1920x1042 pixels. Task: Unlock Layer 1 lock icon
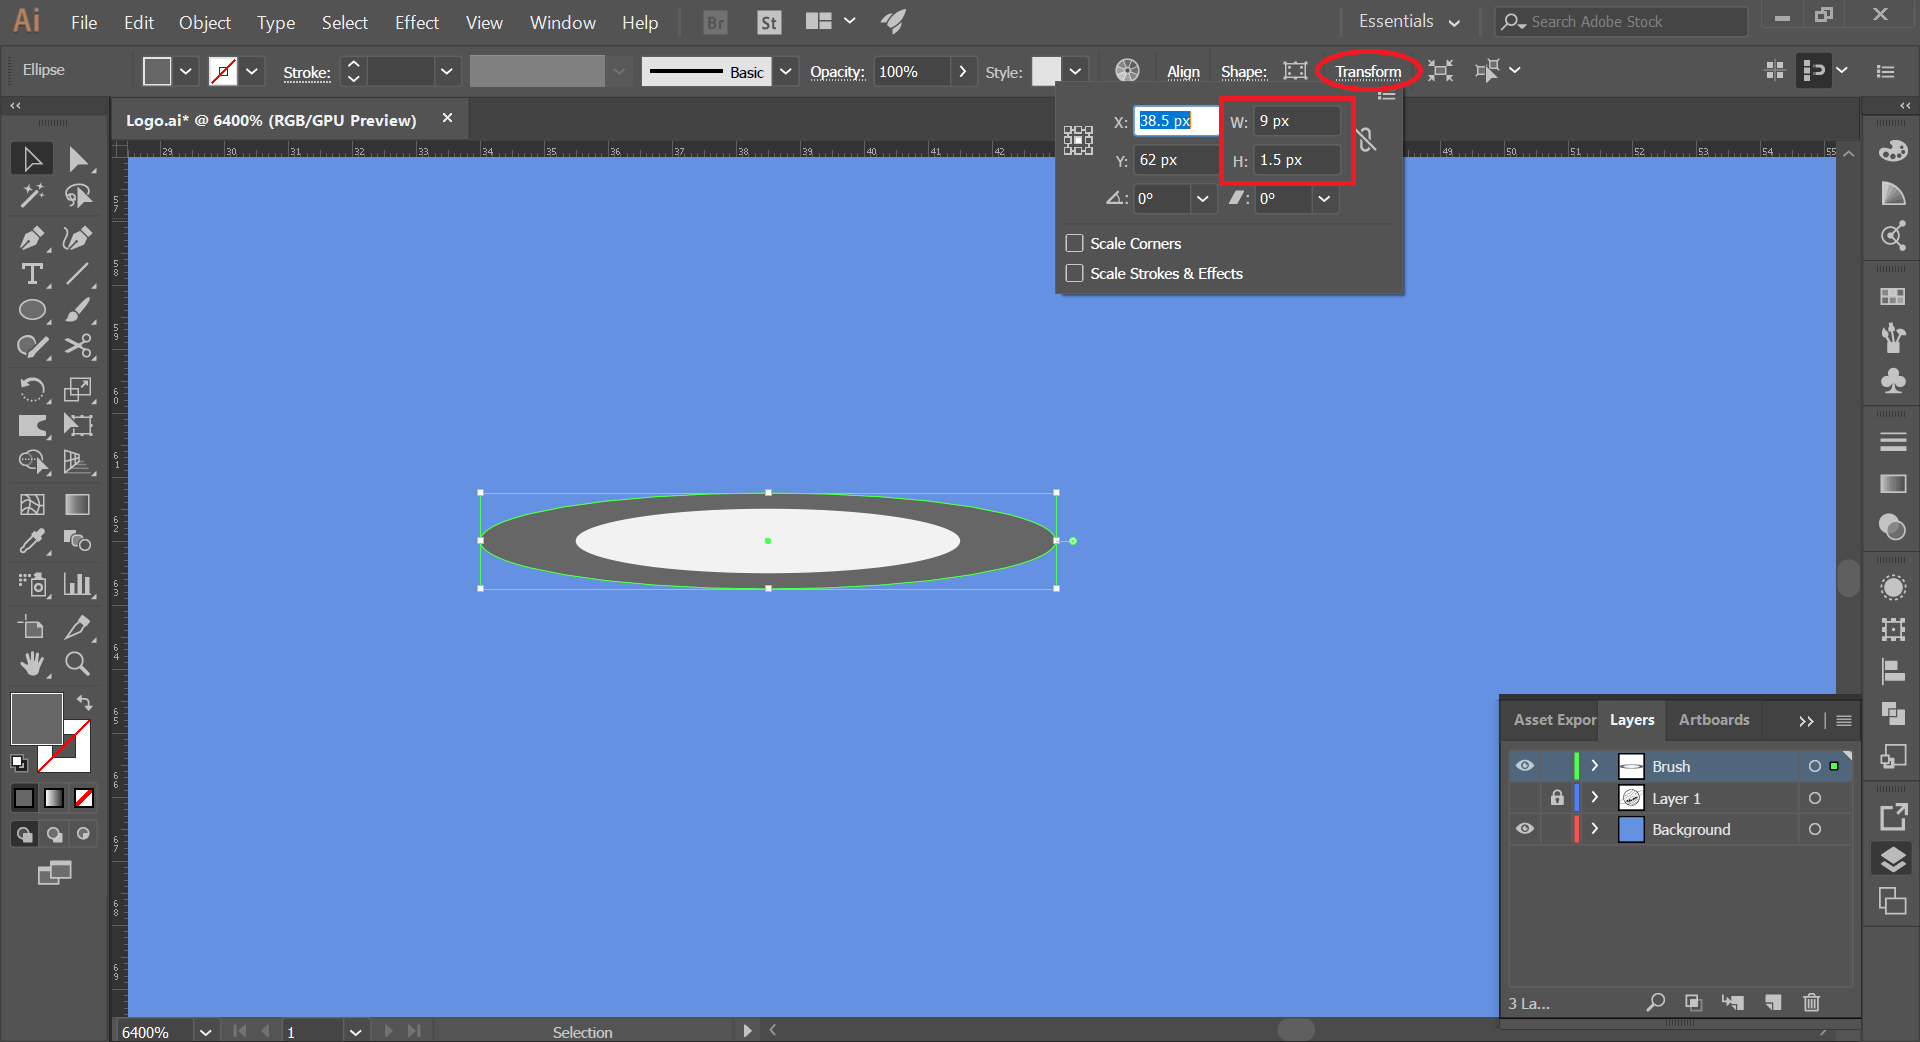[1557, 798]
